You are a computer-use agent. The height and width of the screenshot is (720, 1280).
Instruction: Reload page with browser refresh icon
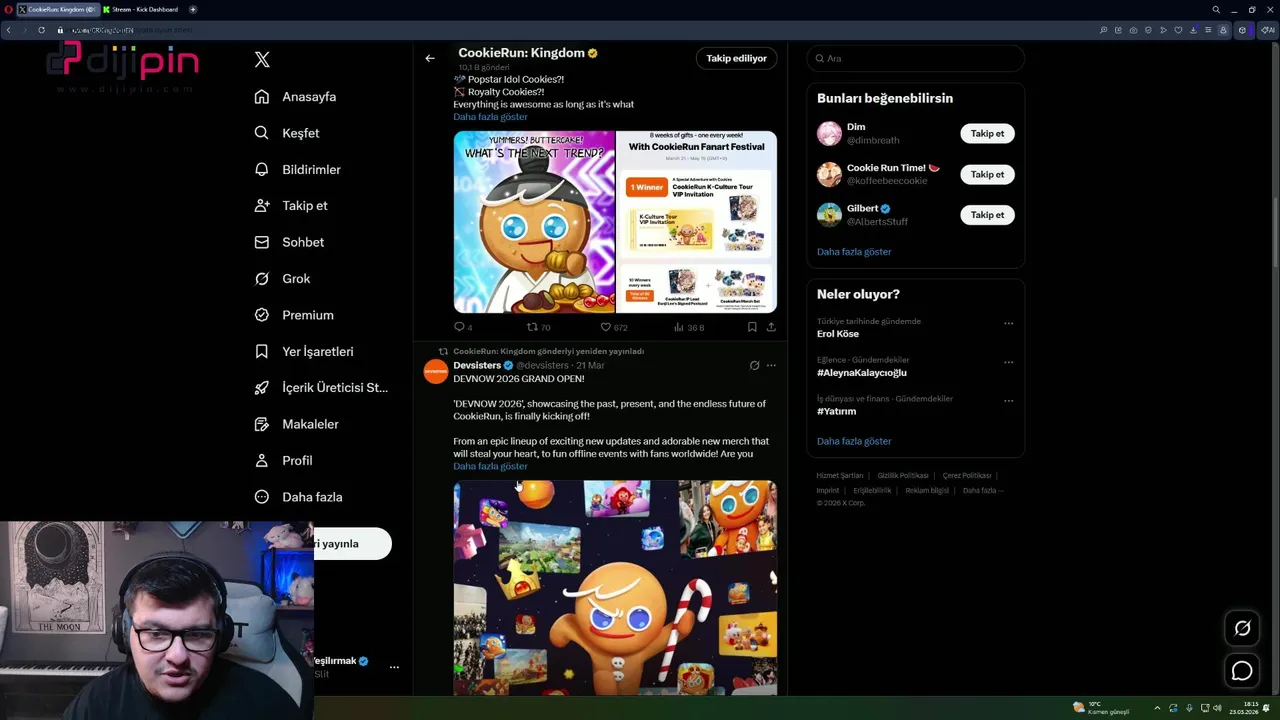pyautogui.click(x=41, y=30)
